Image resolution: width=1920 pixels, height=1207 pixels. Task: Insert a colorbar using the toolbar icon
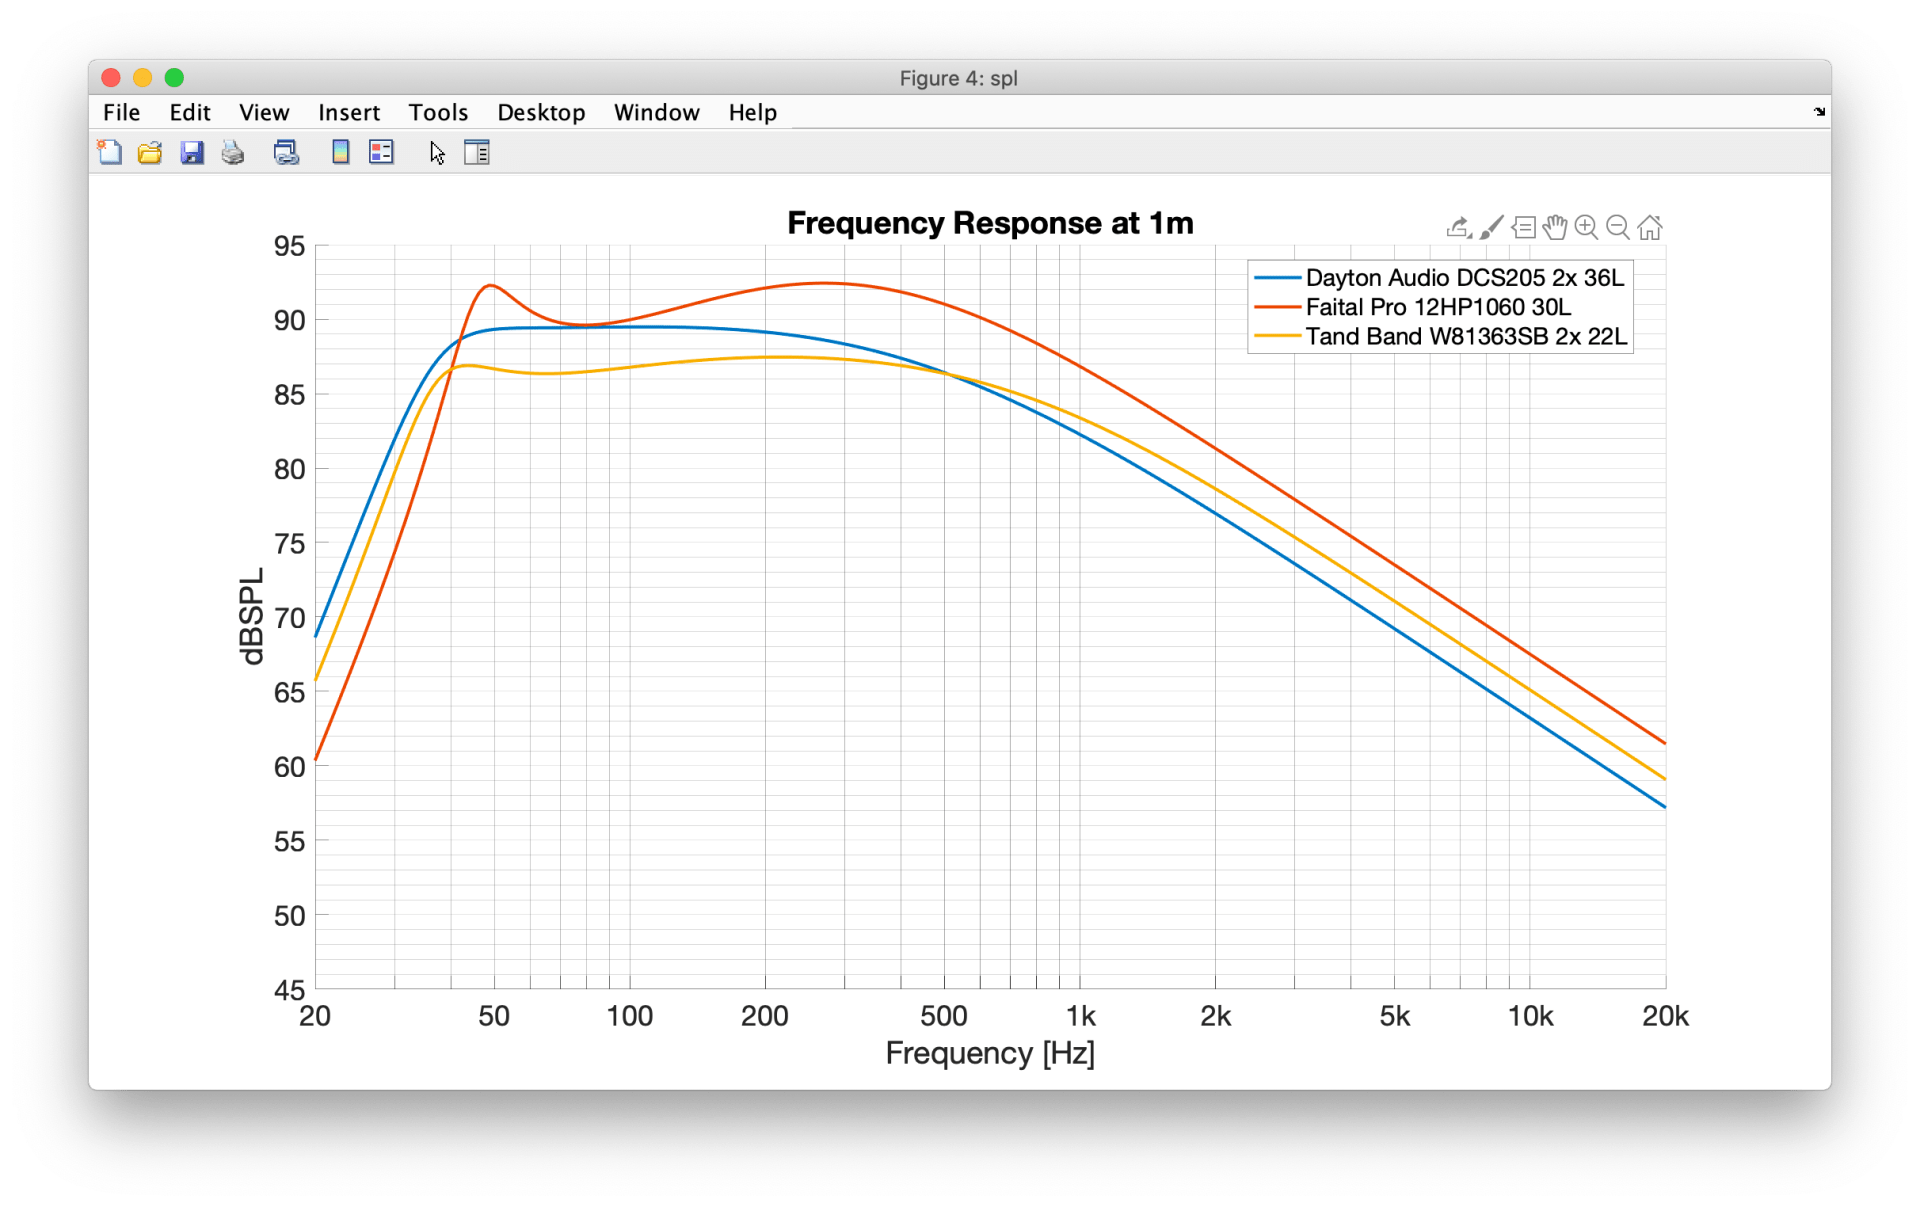click(x=341, y=152)
